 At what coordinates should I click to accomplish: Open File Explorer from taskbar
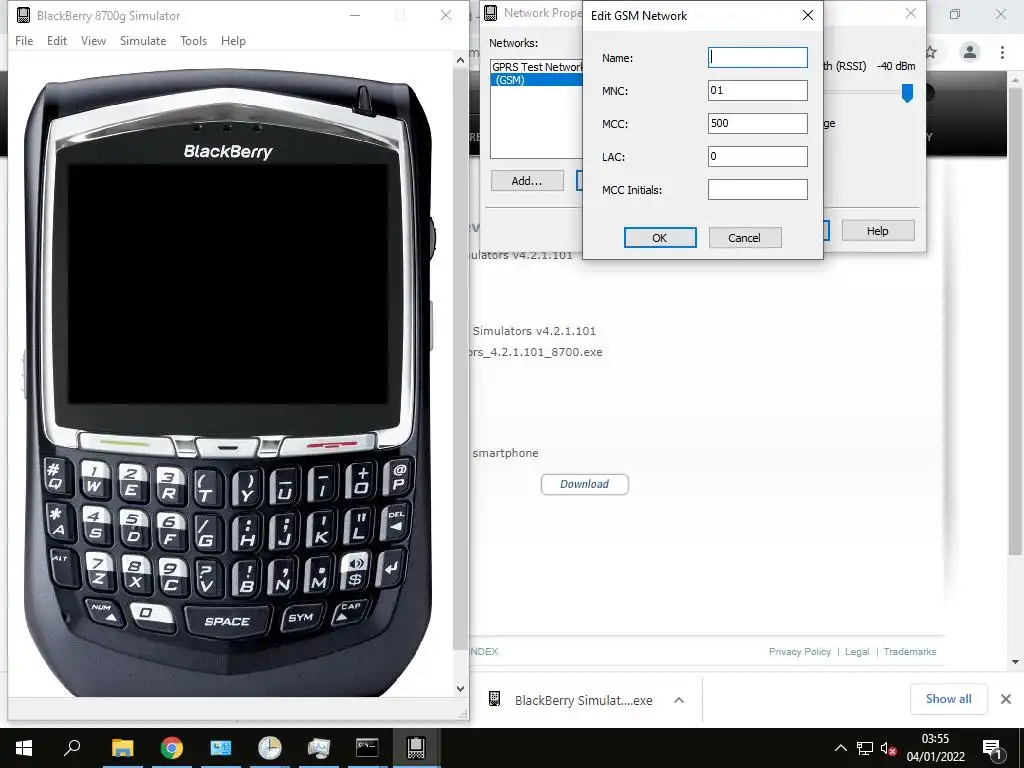tap(122, 748)
